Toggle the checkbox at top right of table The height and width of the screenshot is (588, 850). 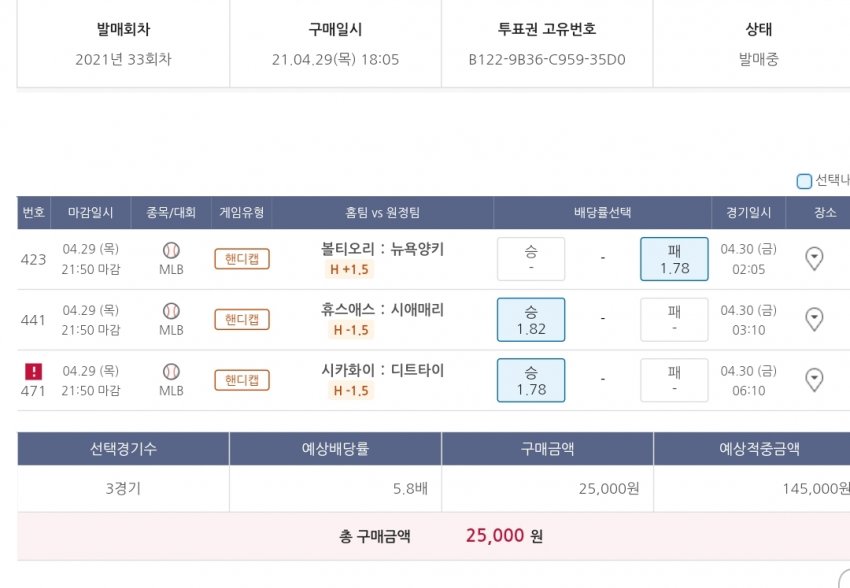[804, 181]
